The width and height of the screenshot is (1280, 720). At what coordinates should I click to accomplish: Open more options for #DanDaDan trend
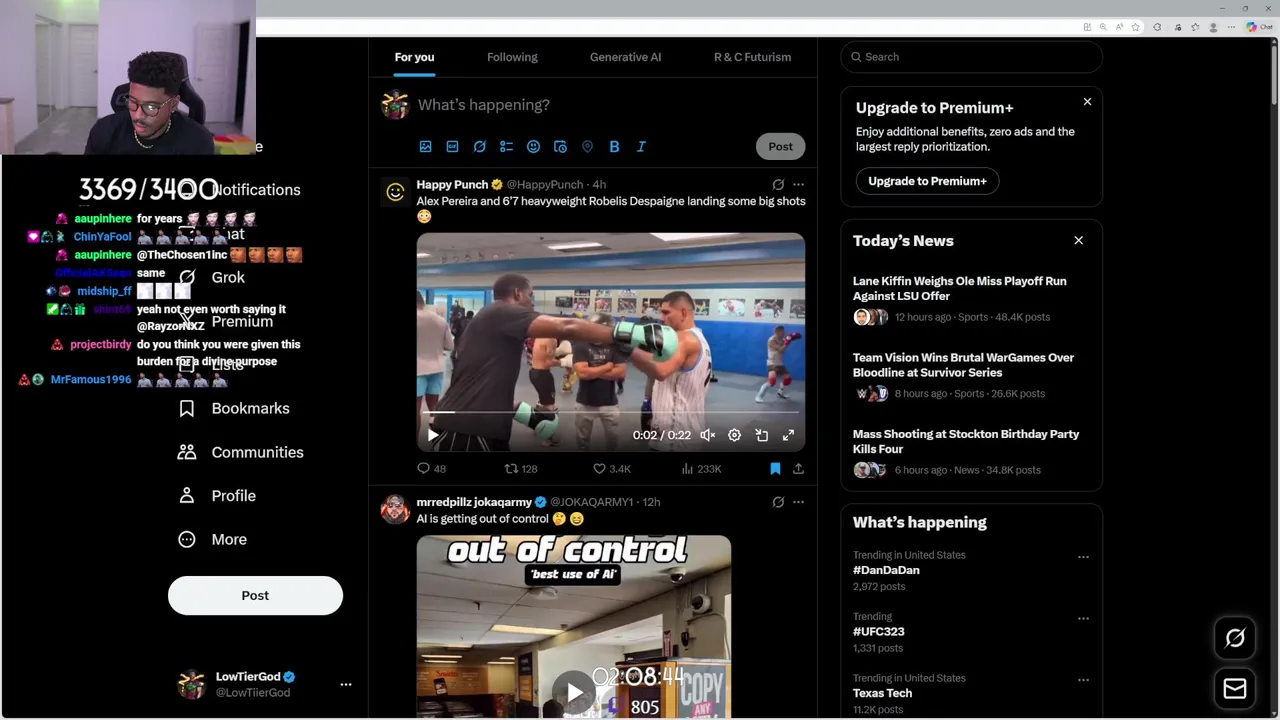tap(1083, 557)
